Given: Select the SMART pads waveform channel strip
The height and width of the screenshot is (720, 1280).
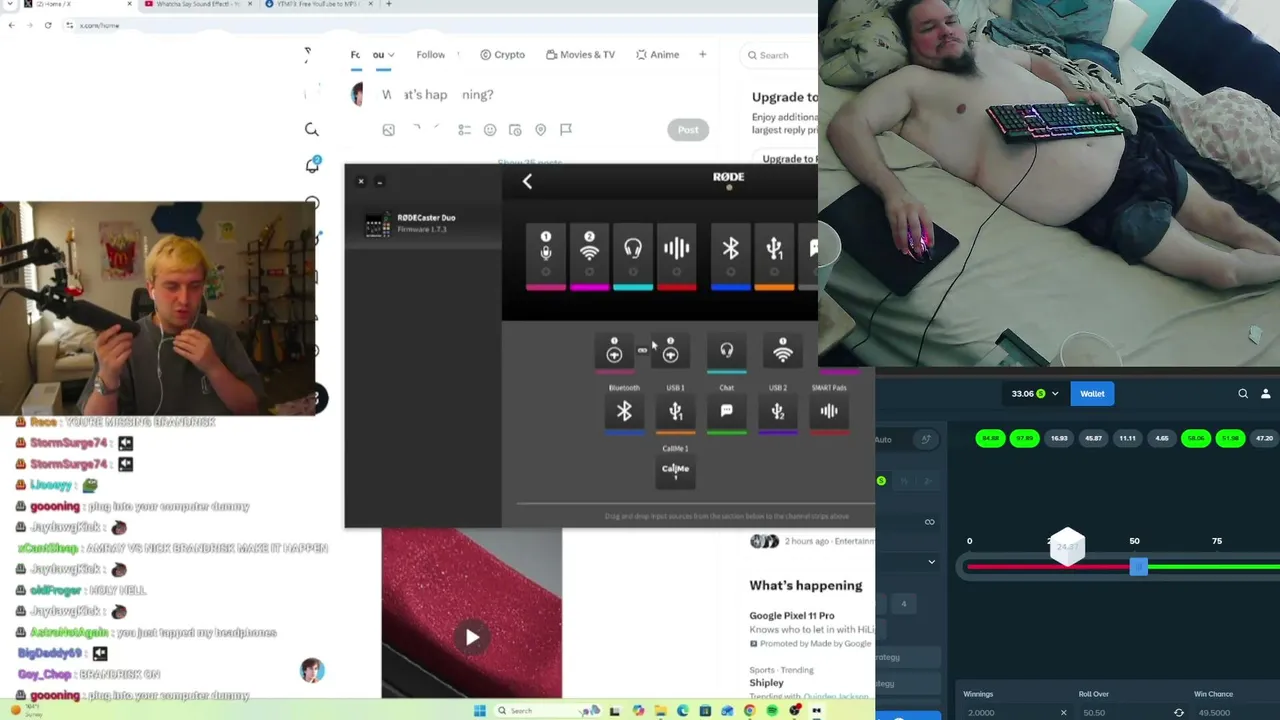Looking at the screenshot, I should click(676, 258).
